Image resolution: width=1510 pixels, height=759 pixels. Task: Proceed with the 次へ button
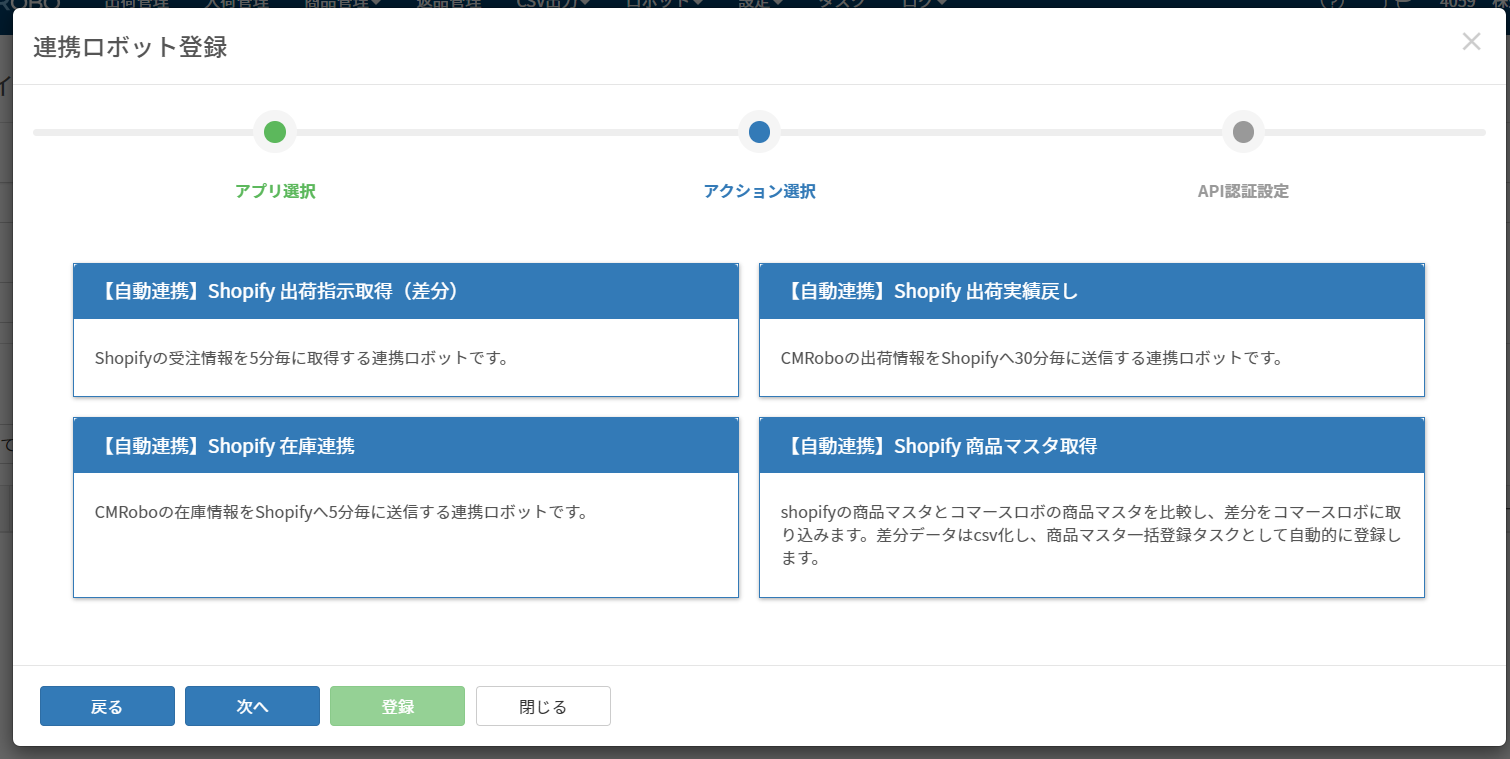tap(252, 706)
